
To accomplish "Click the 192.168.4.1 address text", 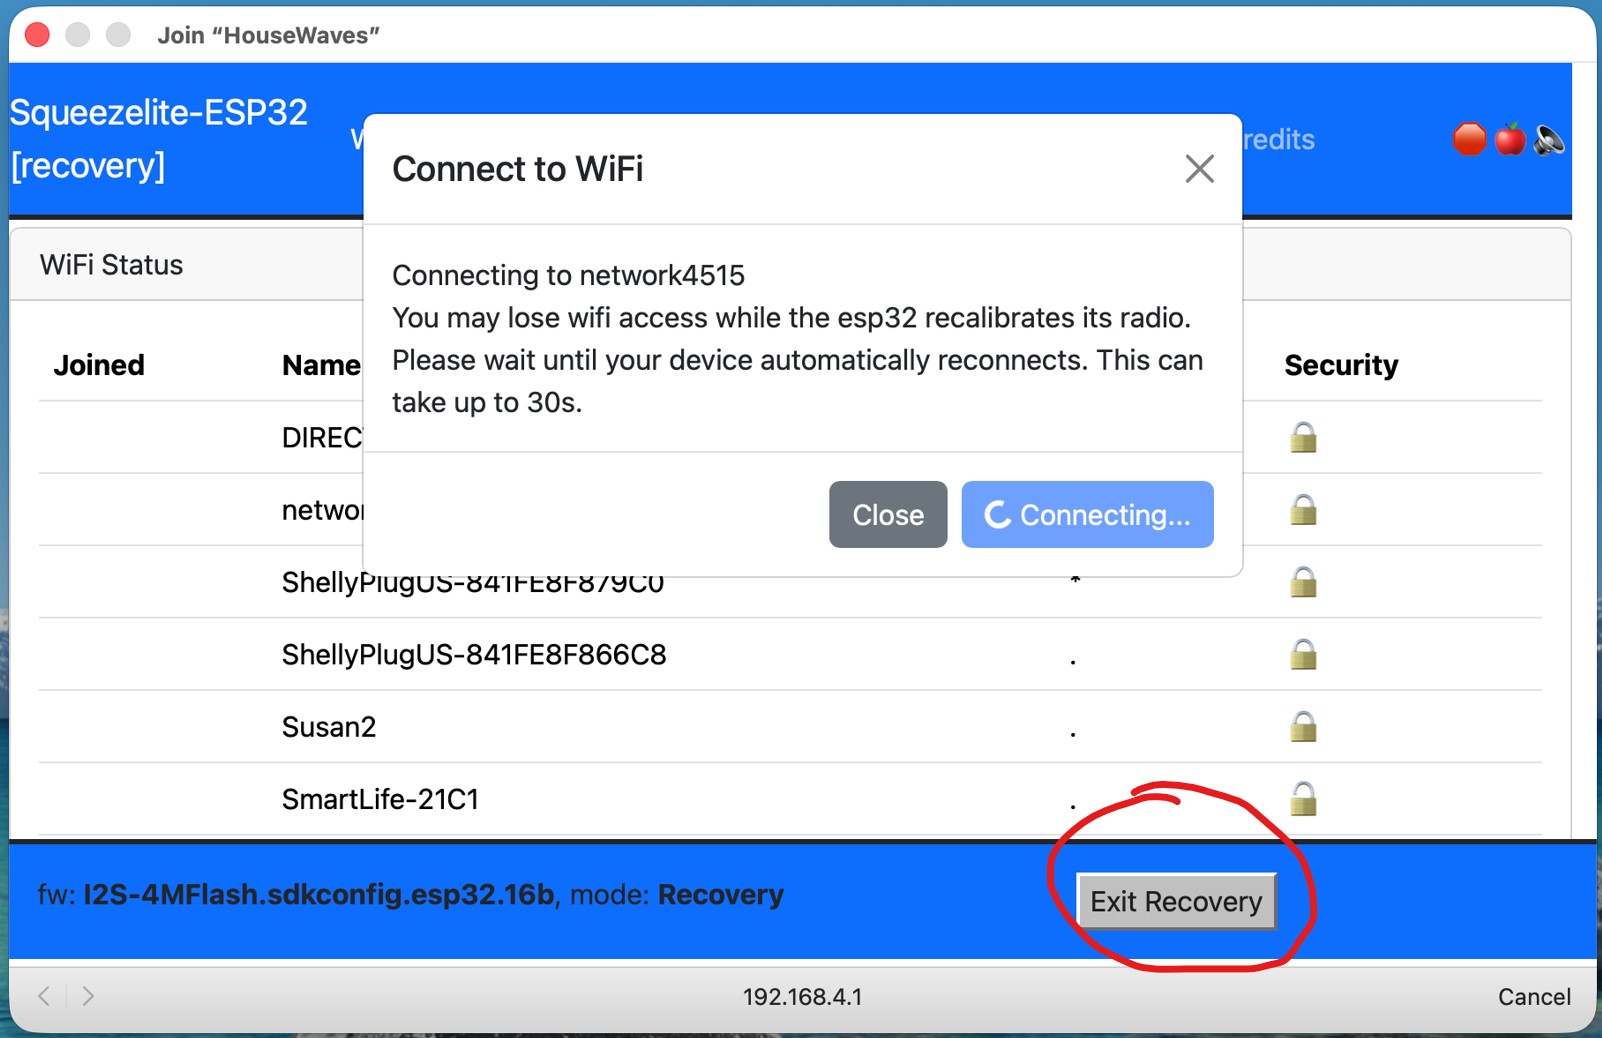I will pyautogui.click(x=802, y=996).
